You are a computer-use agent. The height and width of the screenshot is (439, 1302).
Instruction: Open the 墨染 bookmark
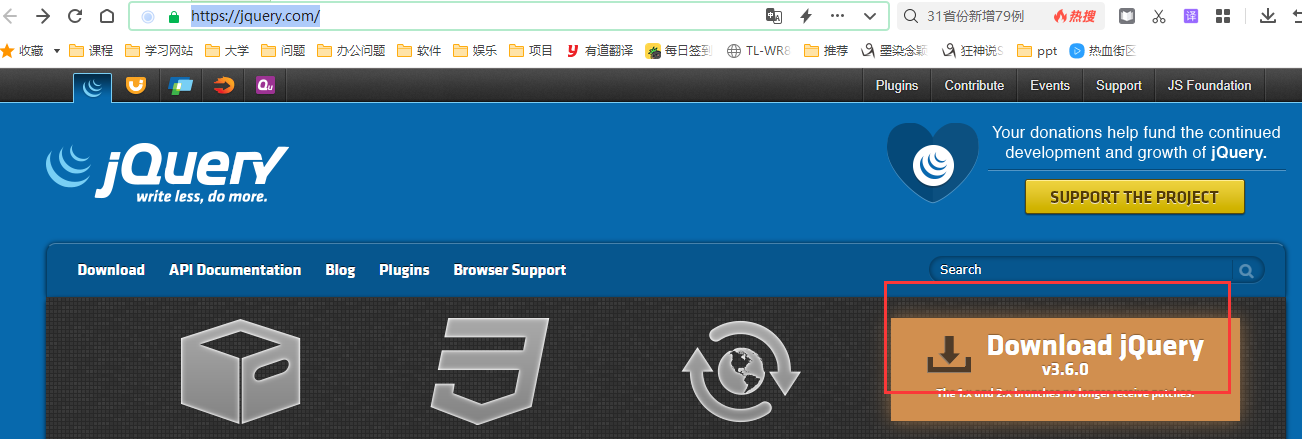click(x=894, y=50)
